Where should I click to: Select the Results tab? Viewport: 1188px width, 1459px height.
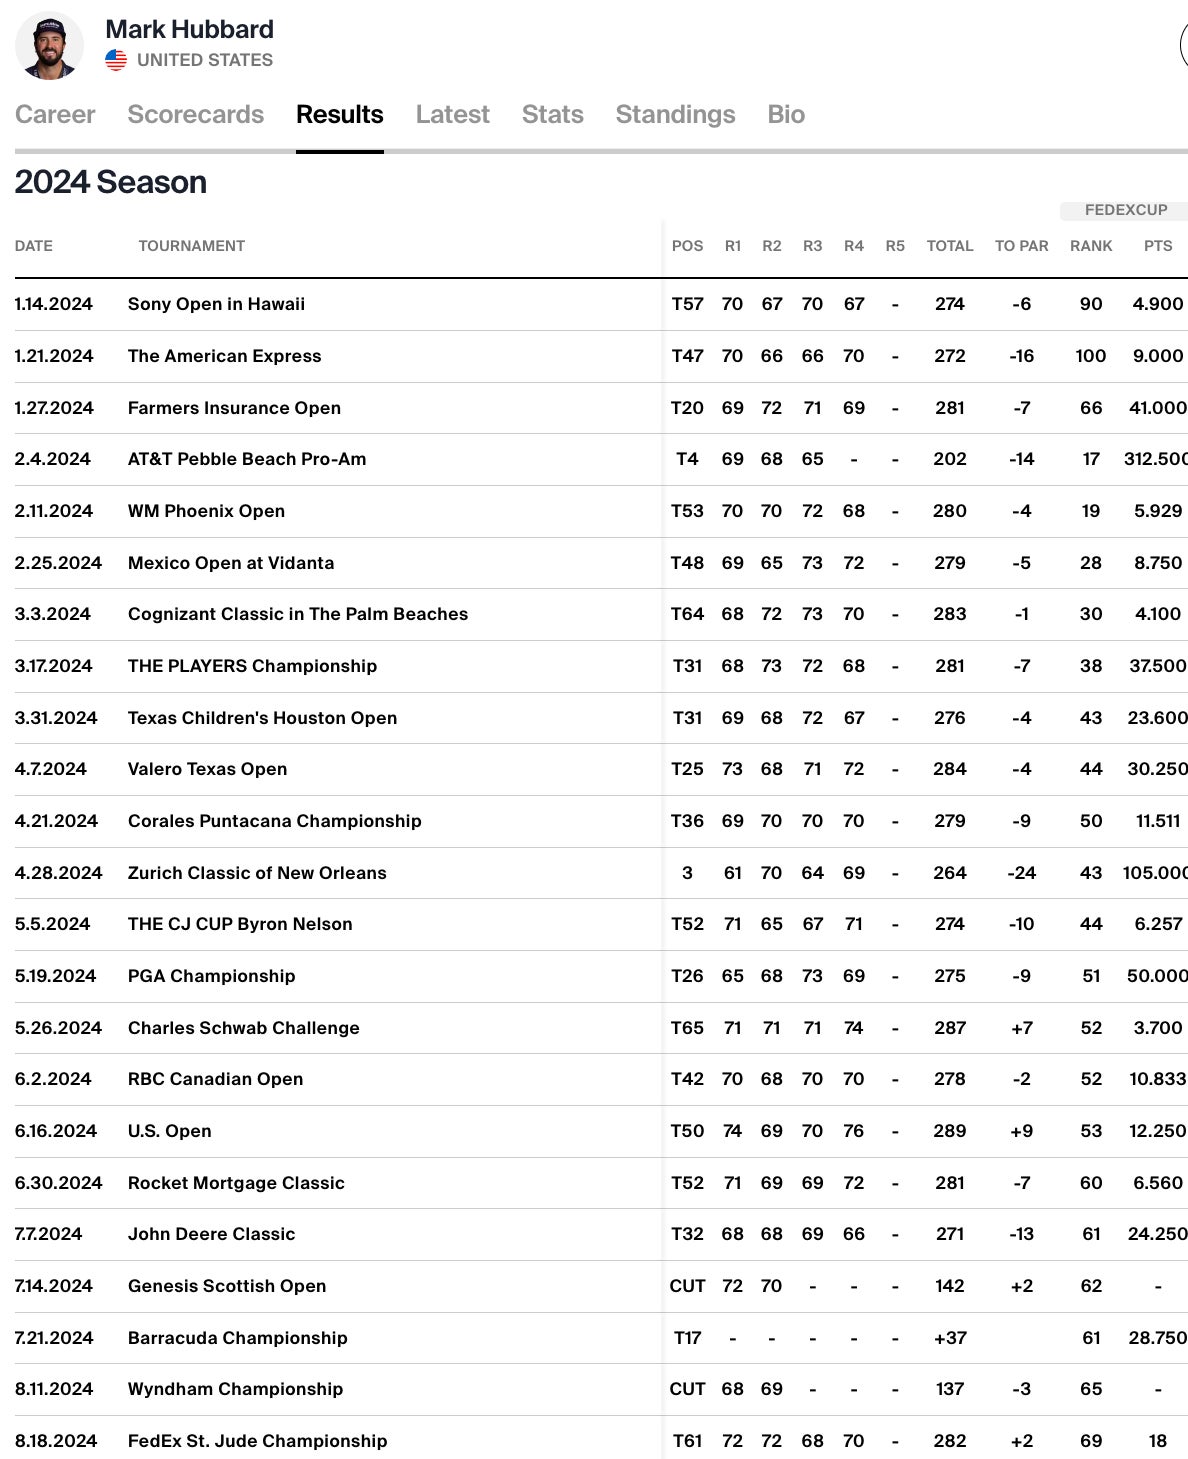339,115
